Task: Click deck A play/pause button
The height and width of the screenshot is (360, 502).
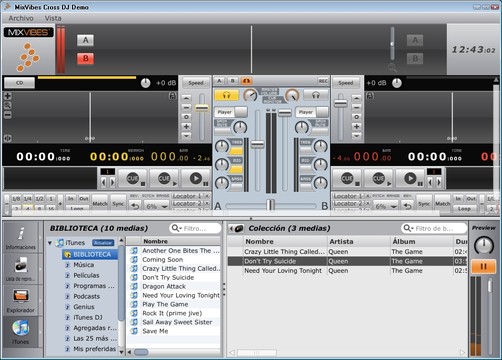Action: [x=197, y=179]
